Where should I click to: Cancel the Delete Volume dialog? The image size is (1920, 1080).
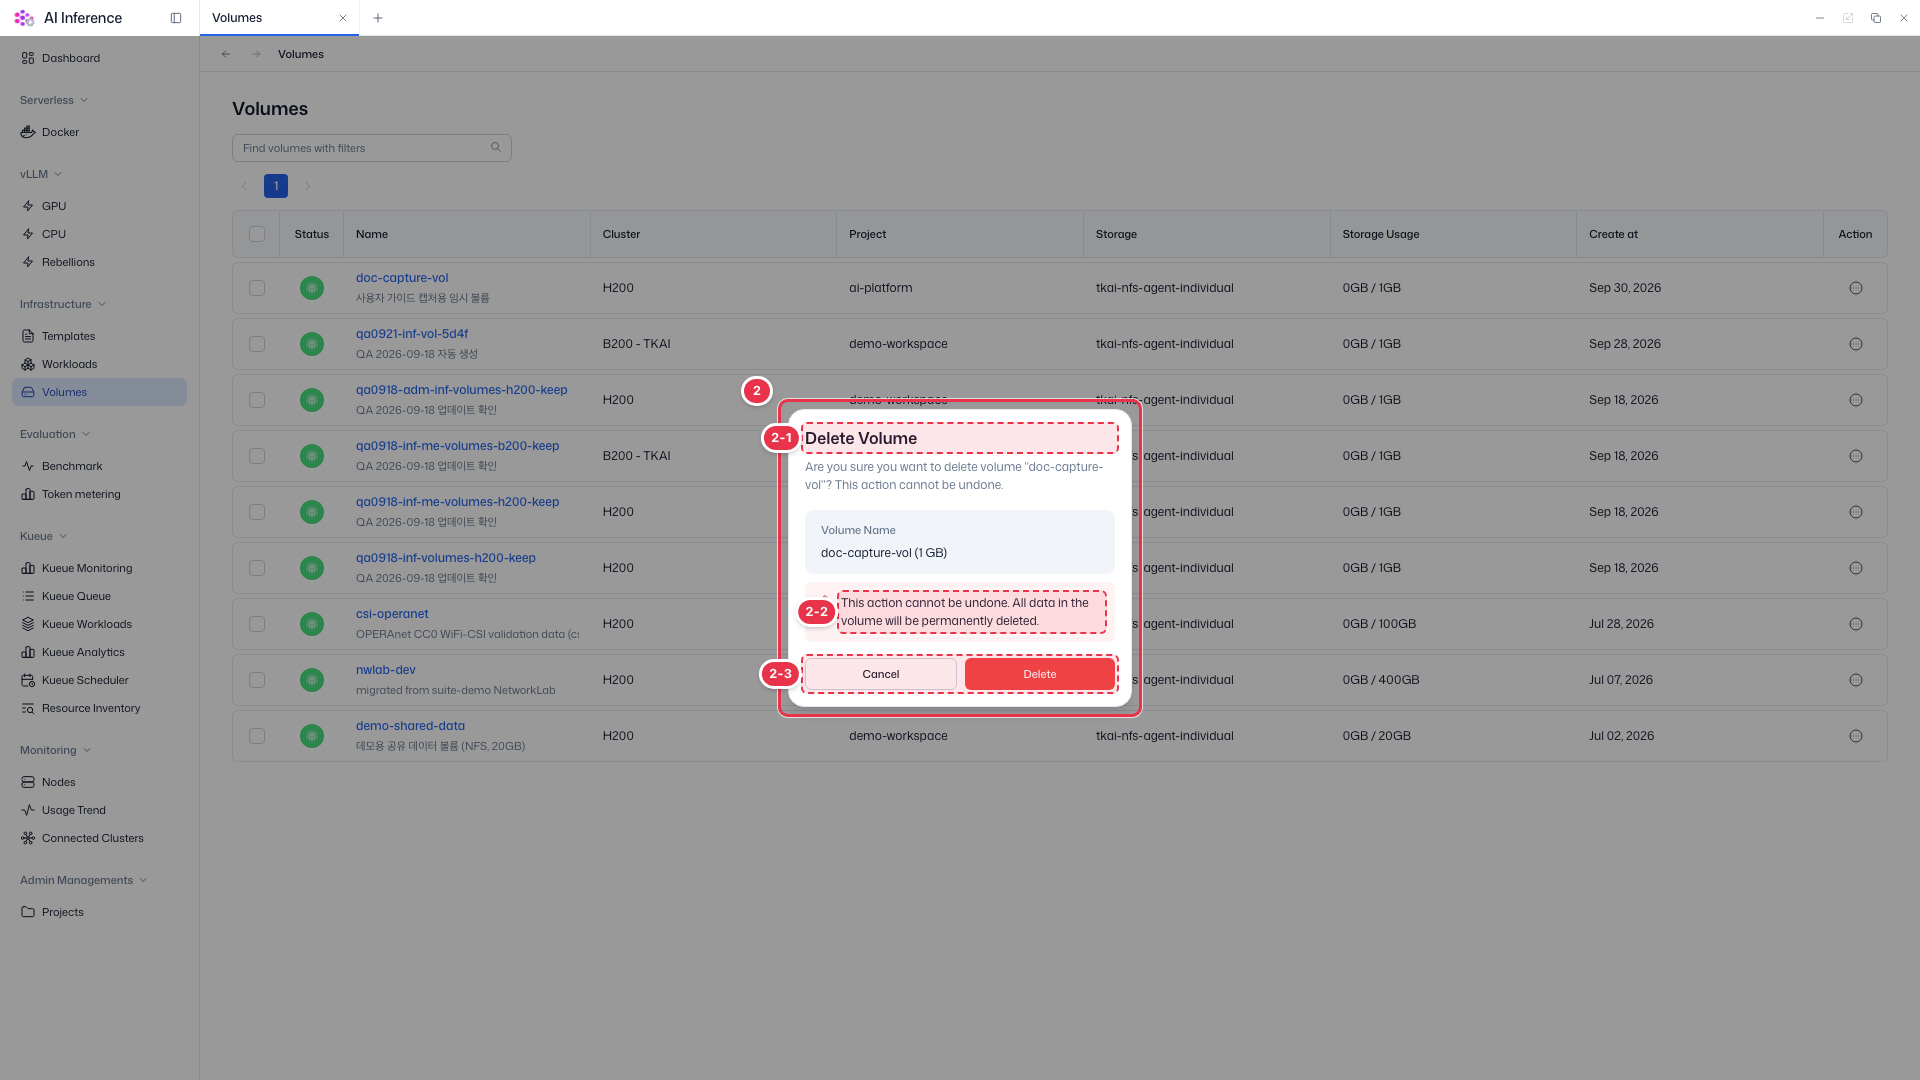(881, 674)
